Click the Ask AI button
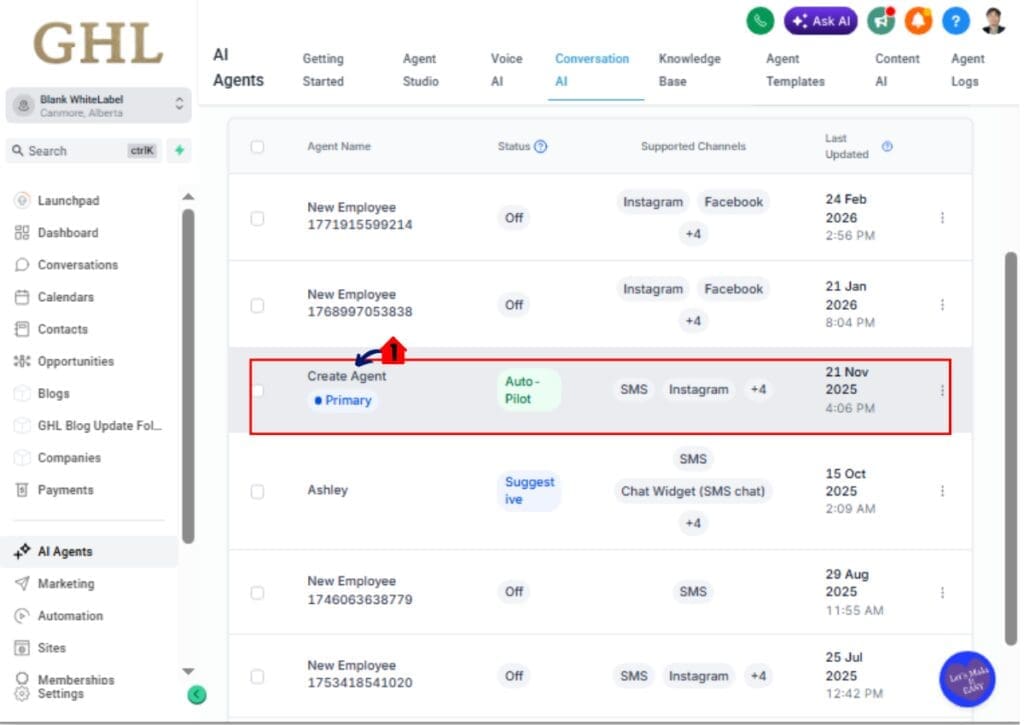 820,21
